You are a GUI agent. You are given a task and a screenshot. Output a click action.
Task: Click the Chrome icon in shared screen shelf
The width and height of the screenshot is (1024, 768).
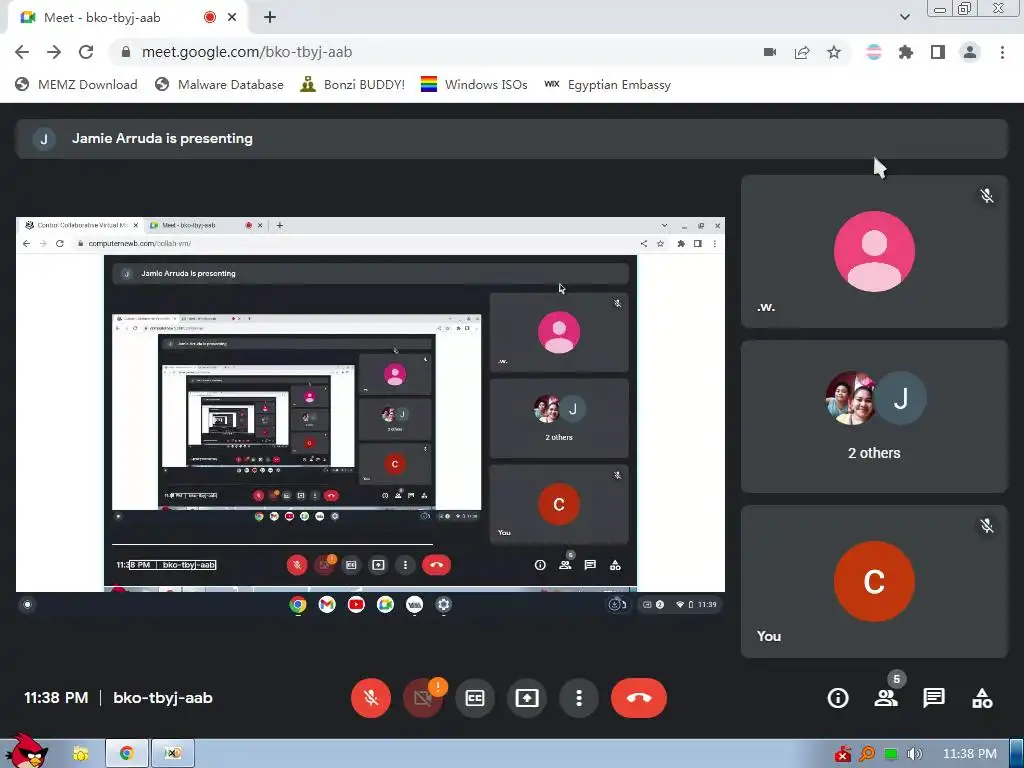click(x=298, y=605)
